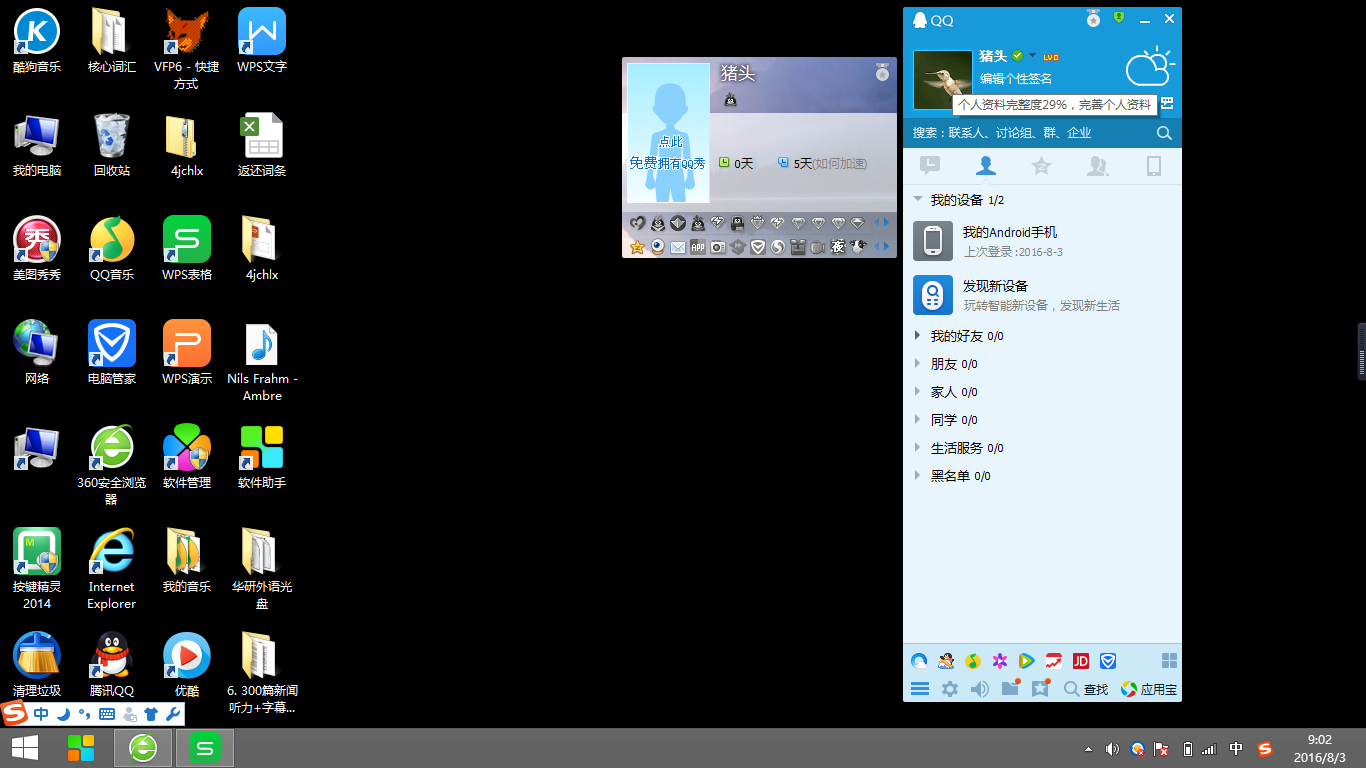The width and height of the screenshot is (1366, 768).
Task: Open PC Manager shield in QQ app bar
Action: tap(1108, 661)
